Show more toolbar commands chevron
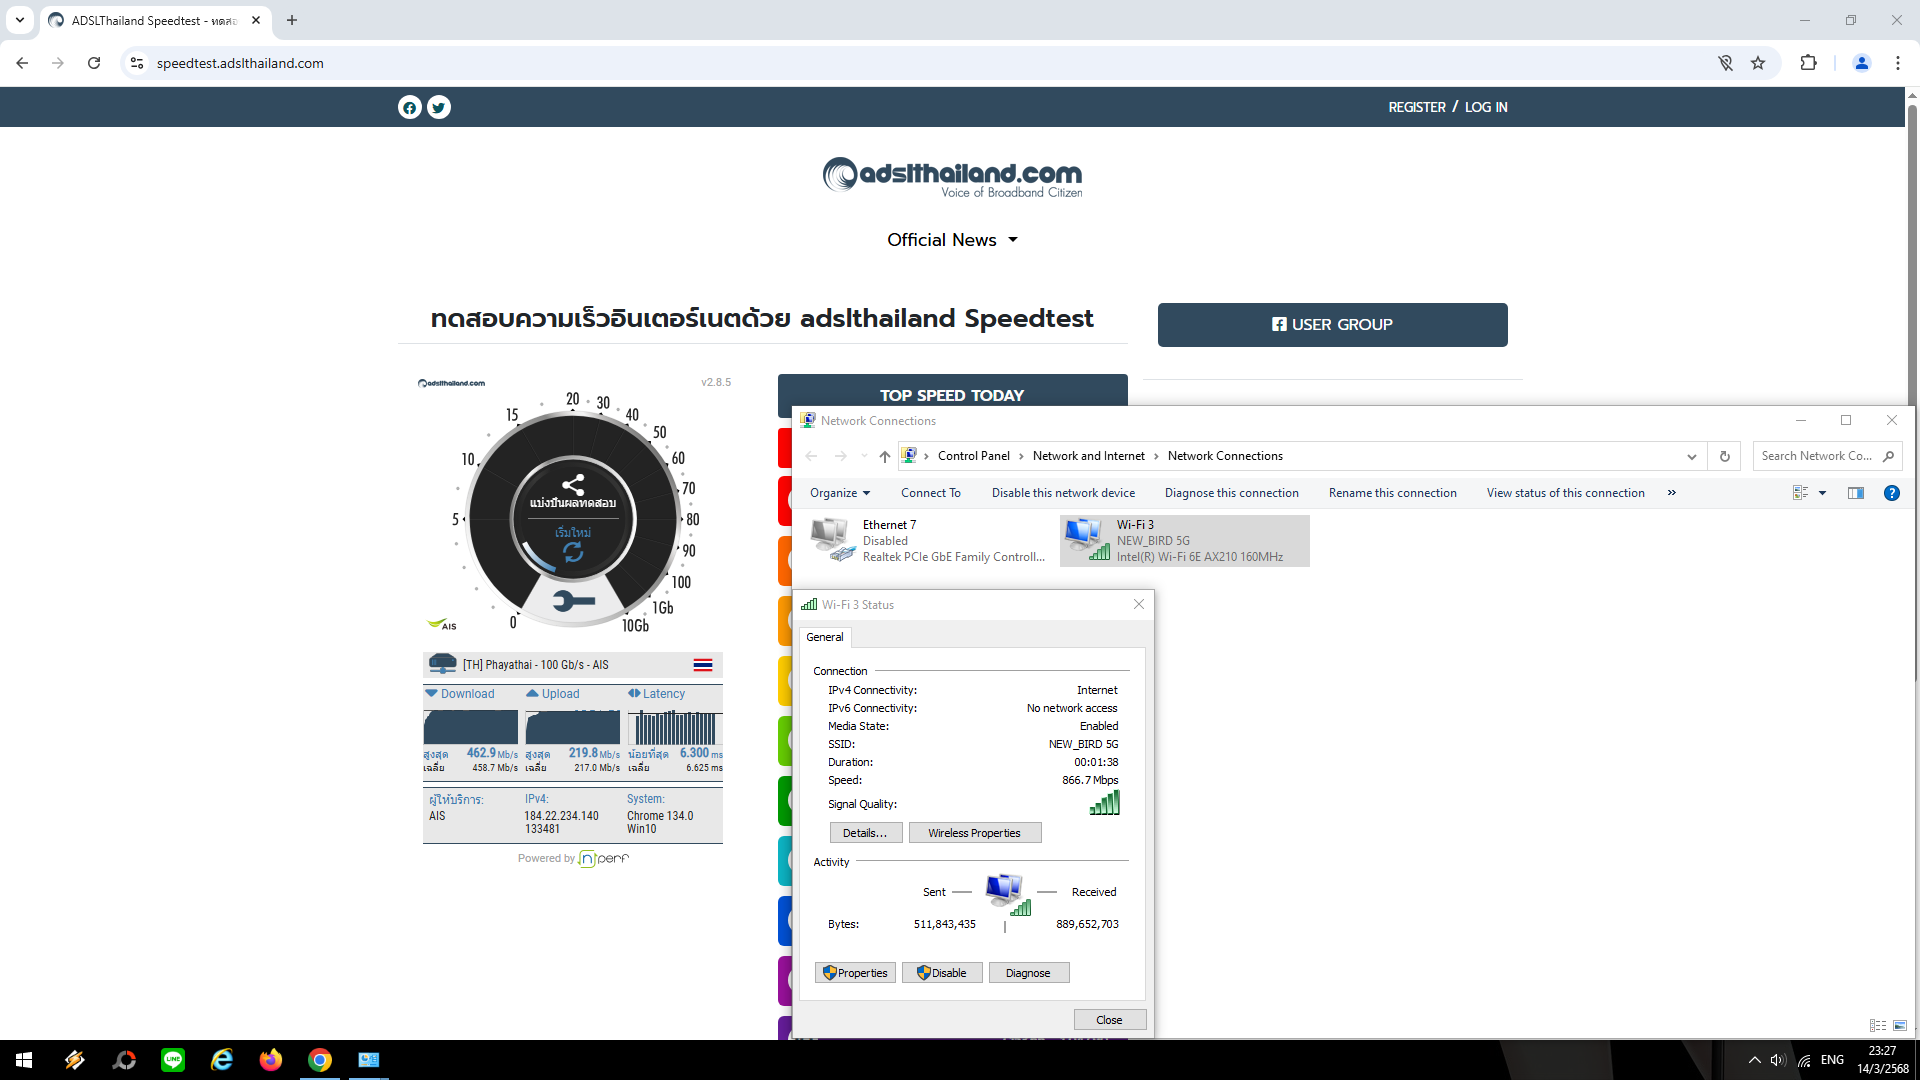This screenshot has height=1080, width=1920. pos(1671,493)
